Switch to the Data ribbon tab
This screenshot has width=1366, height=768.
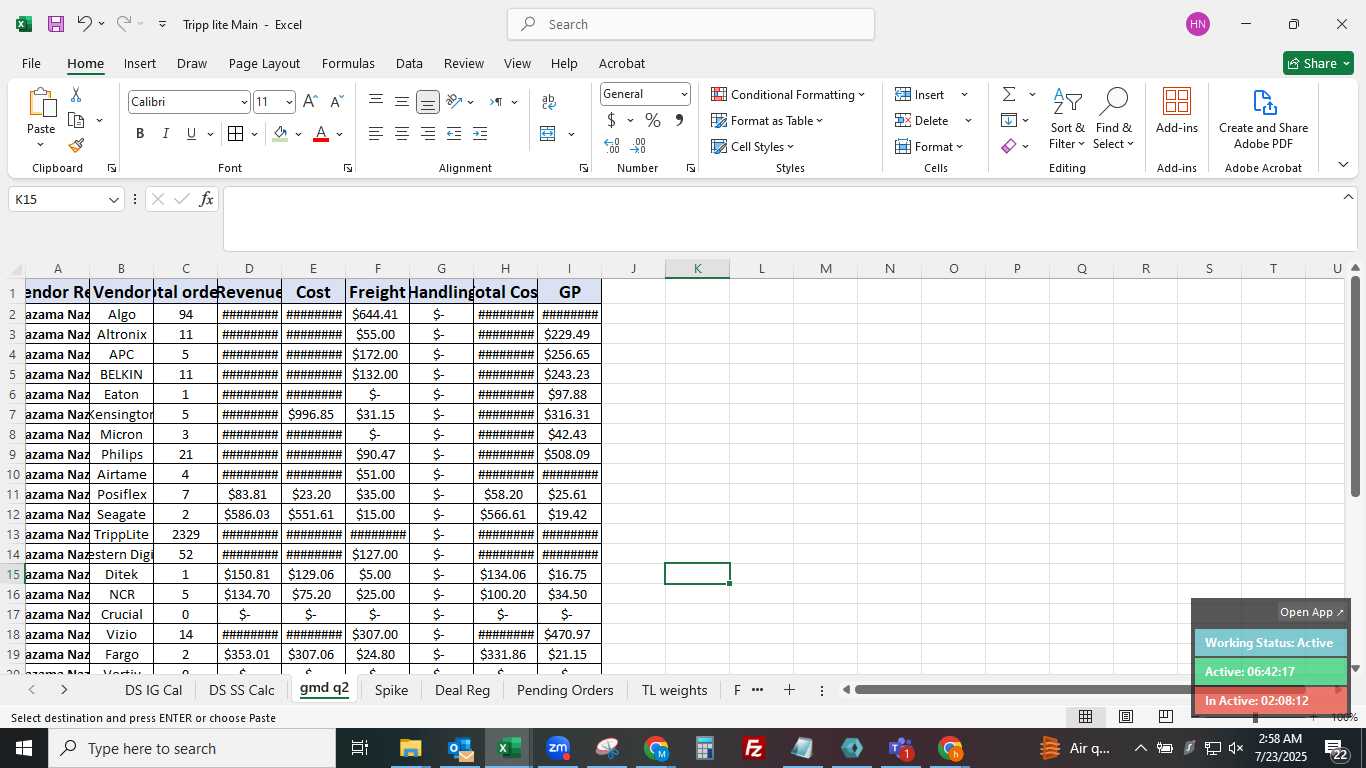409,63
